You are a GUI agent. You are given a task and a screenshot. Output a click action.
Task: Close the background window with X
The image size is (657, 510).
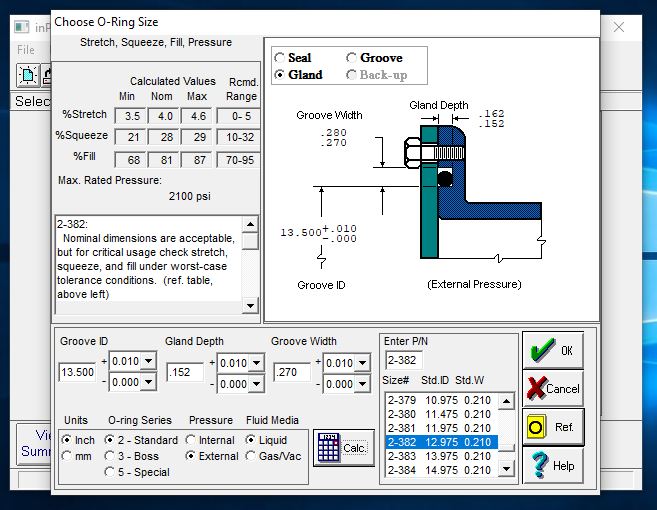tap(619, 27)
